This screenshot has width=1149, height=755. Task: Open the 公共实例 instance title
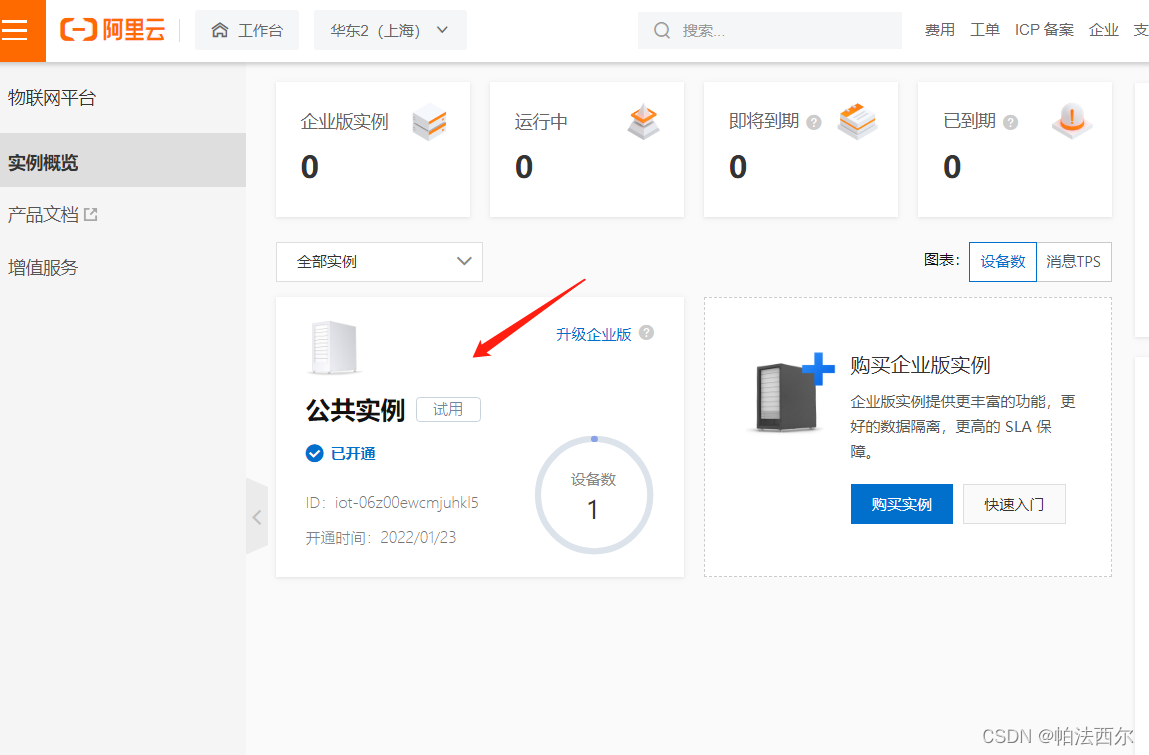point(355,410)
